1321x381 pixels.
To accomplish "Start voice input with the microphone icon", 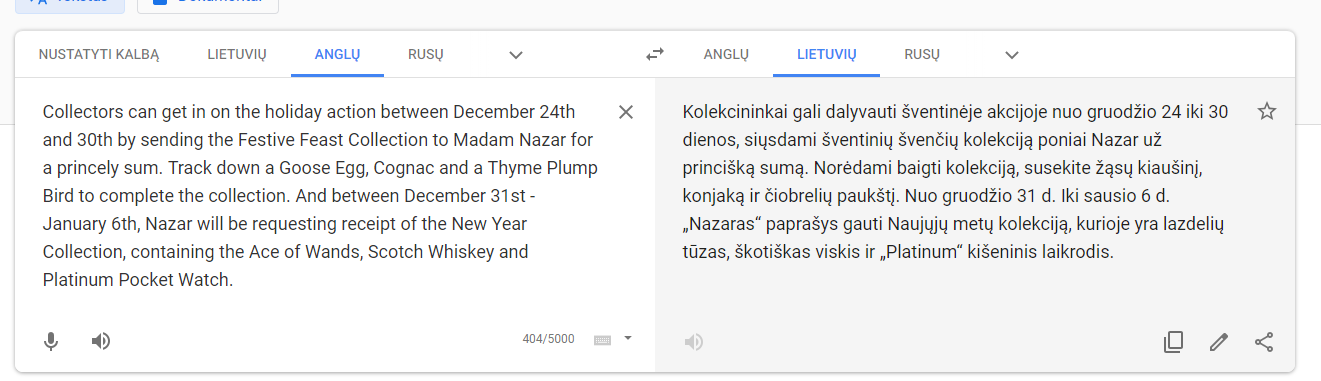I will pyautogui.click(x=51, y=341).
